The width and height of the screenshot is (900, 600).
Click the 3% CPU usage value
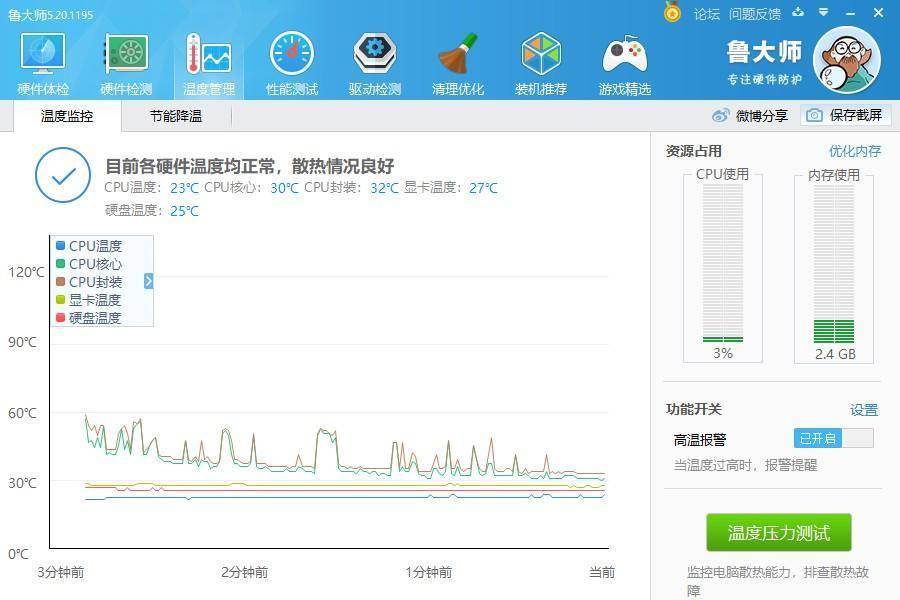point(723,353)
